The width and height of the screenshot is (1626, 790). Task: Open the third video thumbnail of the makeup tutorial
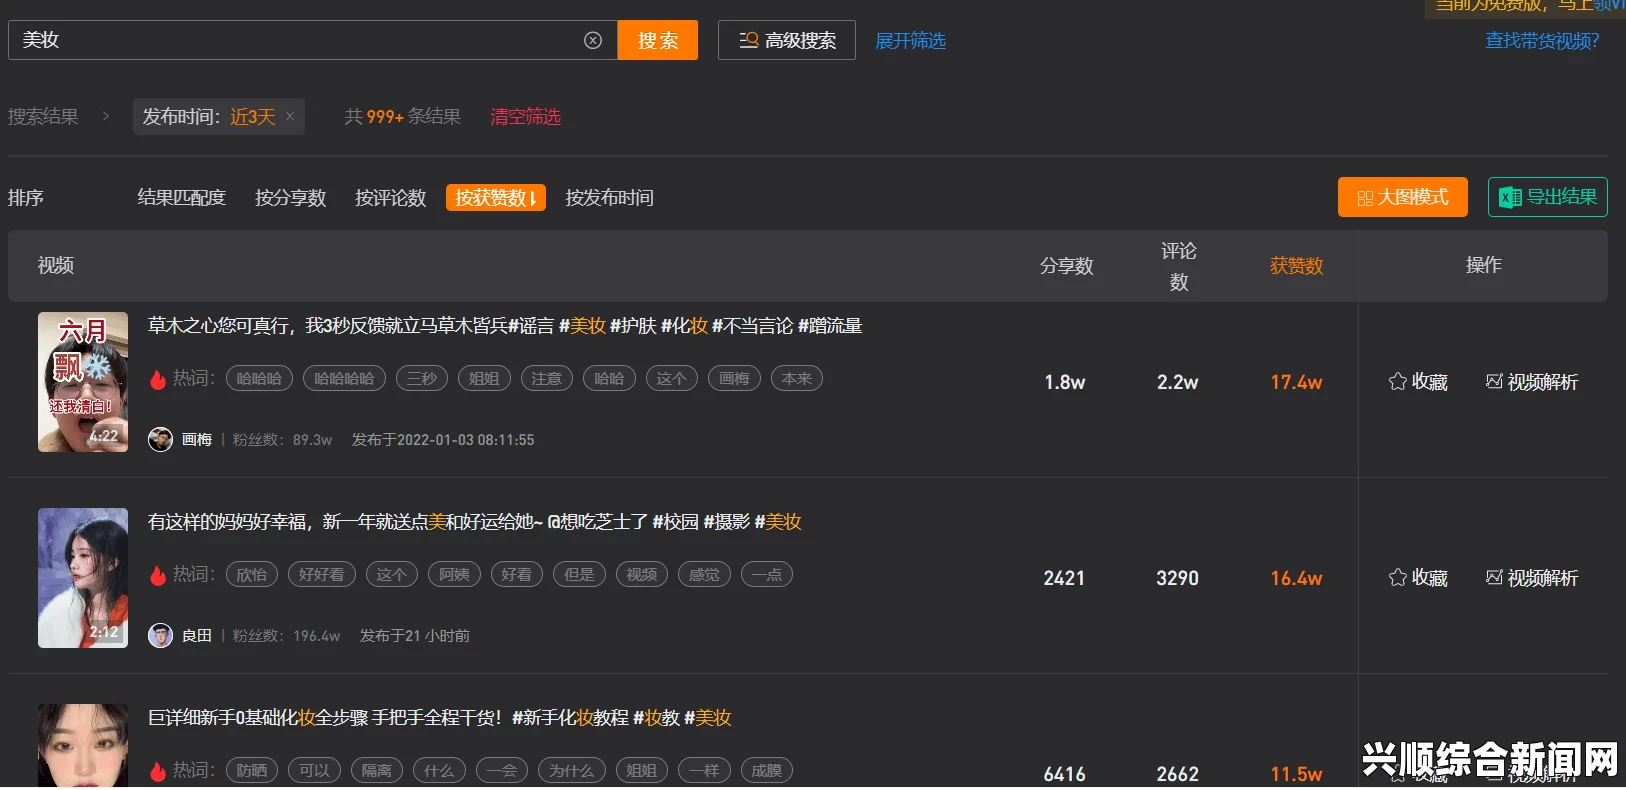click(83, 745)
